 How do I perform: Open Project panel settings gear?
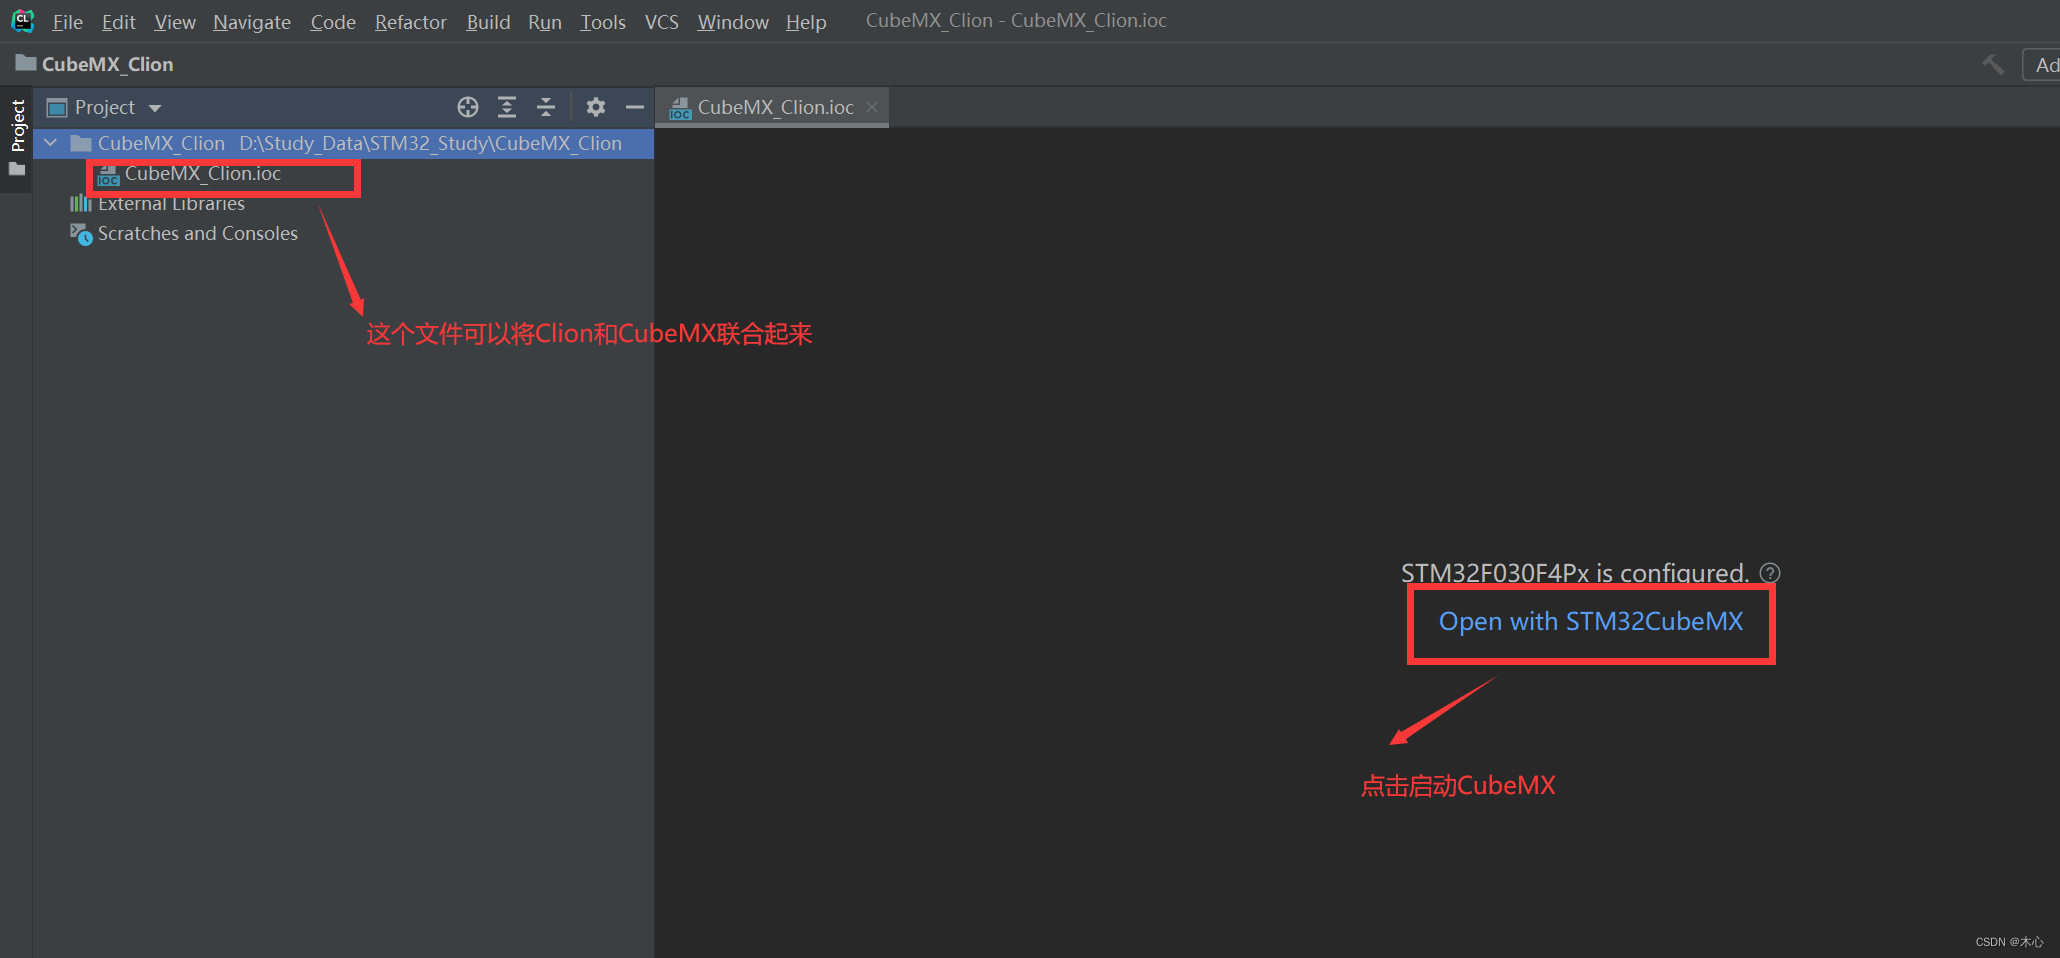(596, 107)
